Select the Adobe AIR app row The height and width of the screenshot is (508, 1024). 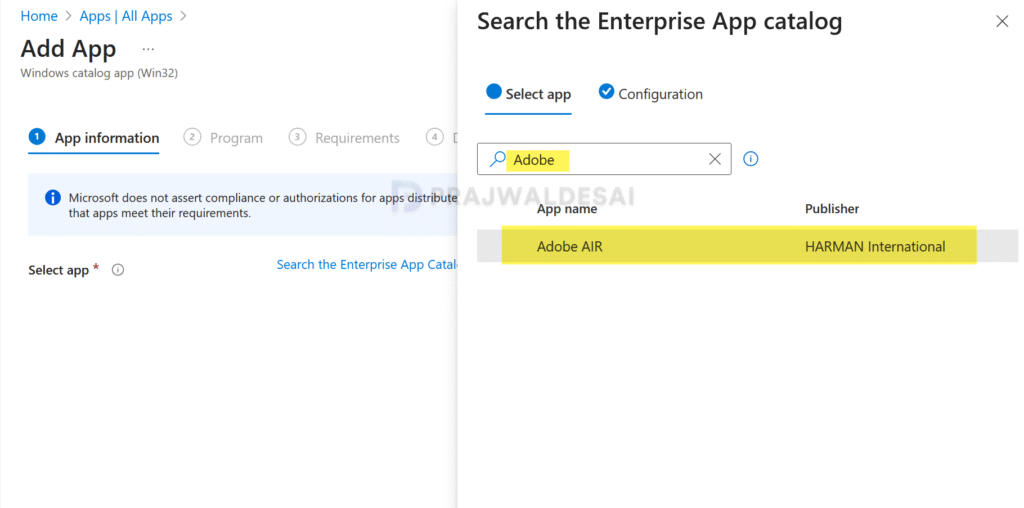tap(747, 246)
